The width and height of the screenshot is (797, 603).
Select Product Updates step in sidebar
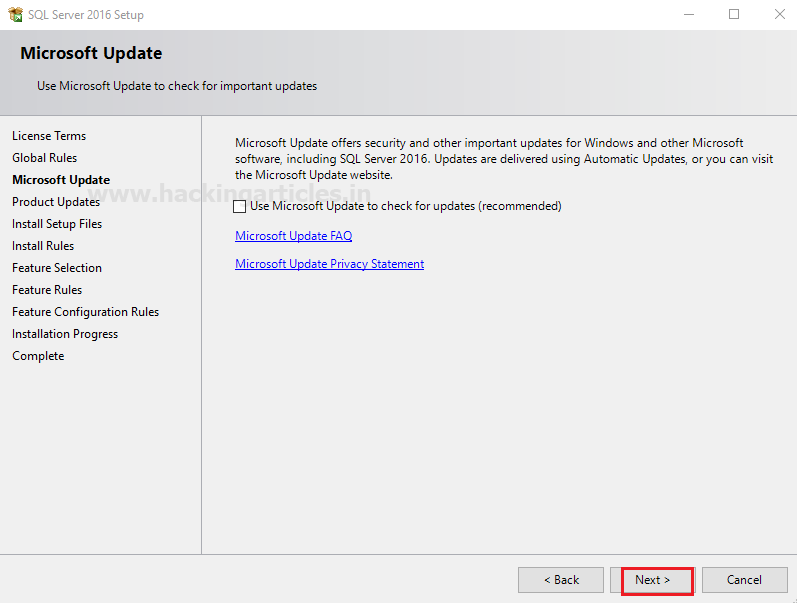pyautogui.click(x=56, y=202)
